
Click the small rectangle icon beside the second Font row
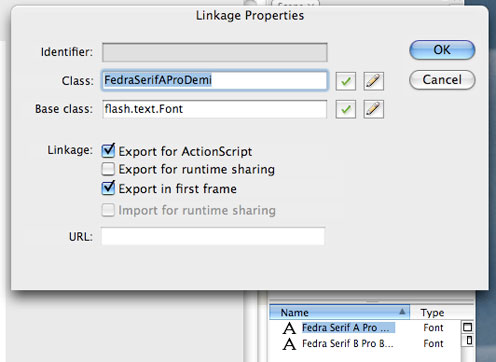click(469, 341)
